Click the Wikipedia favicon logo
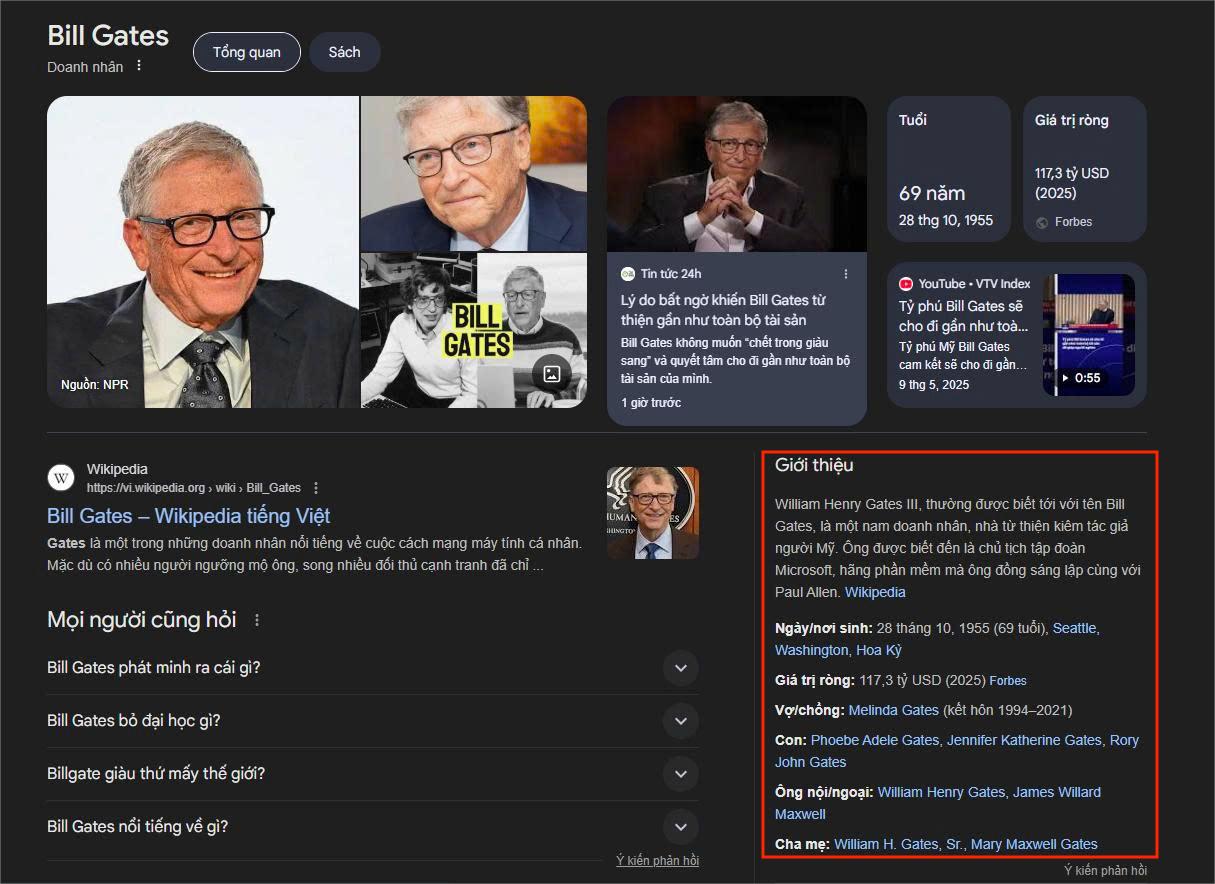 61,478
